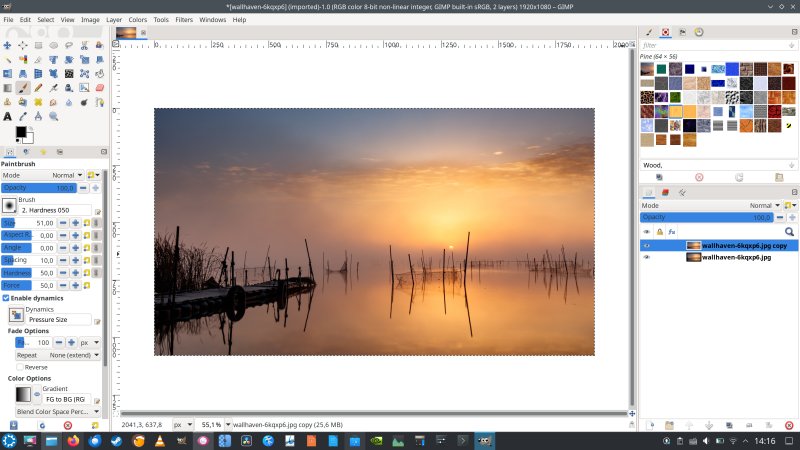Select the Zoom magnifier tool

coord(54,116)
